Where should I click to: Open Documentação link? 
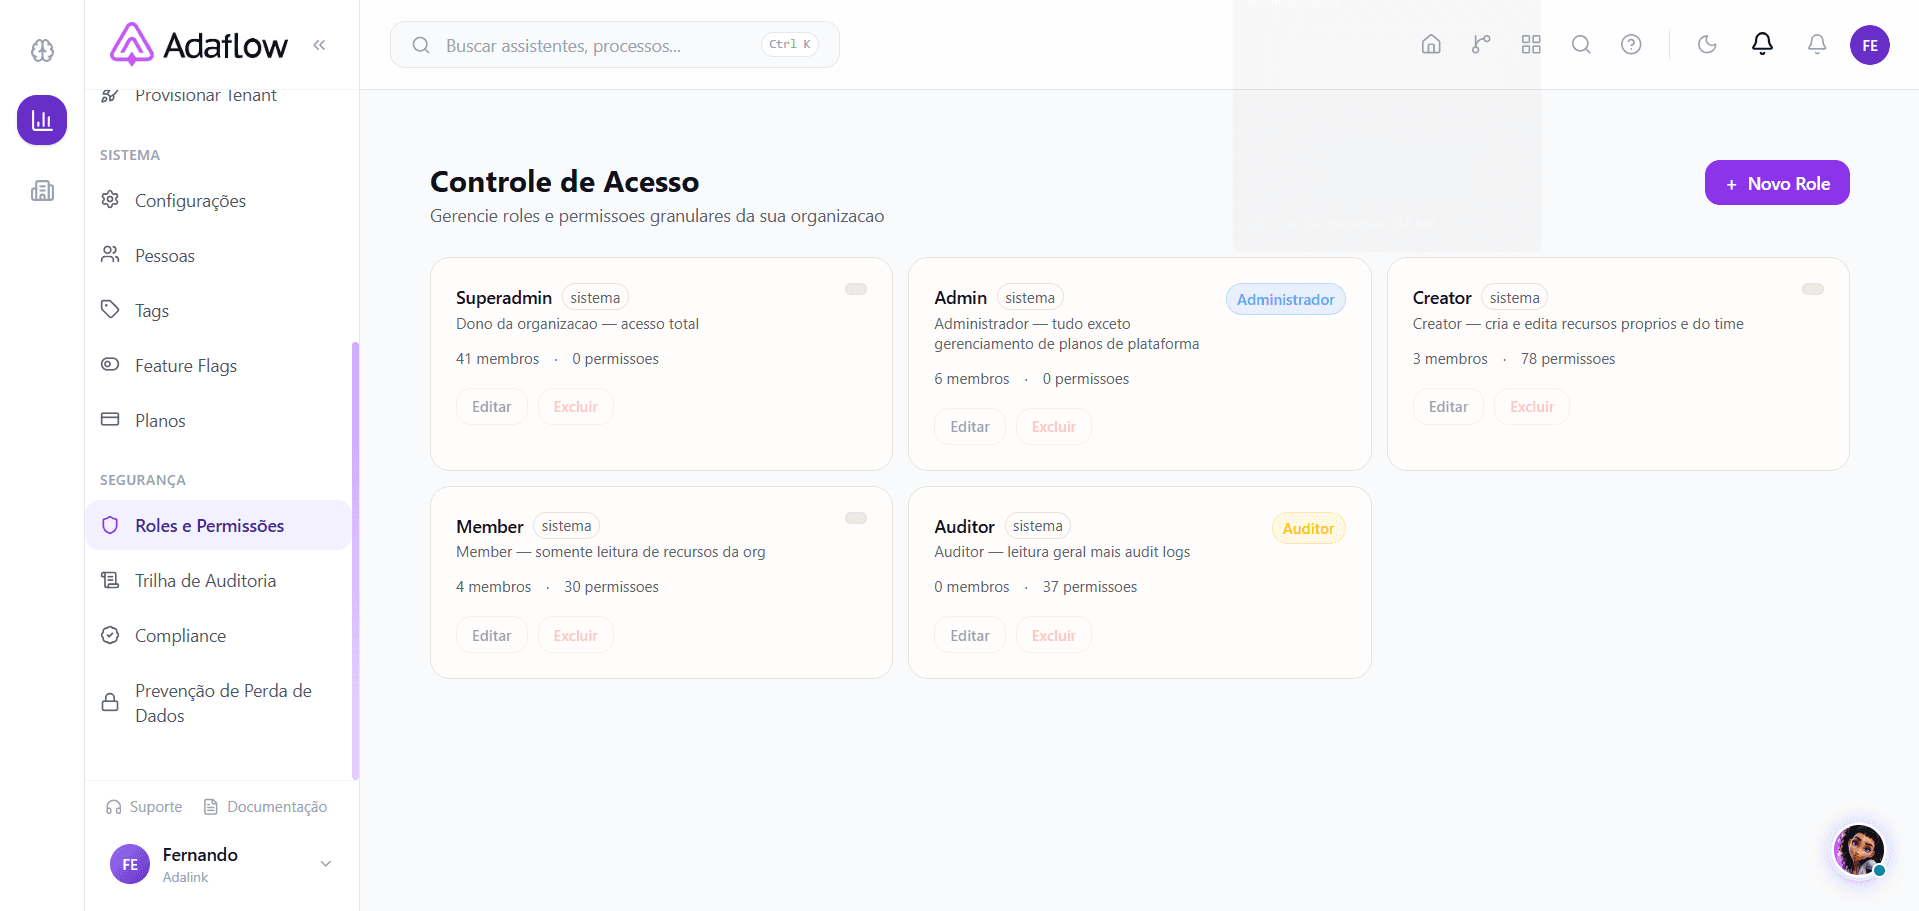tap(265, 807)
